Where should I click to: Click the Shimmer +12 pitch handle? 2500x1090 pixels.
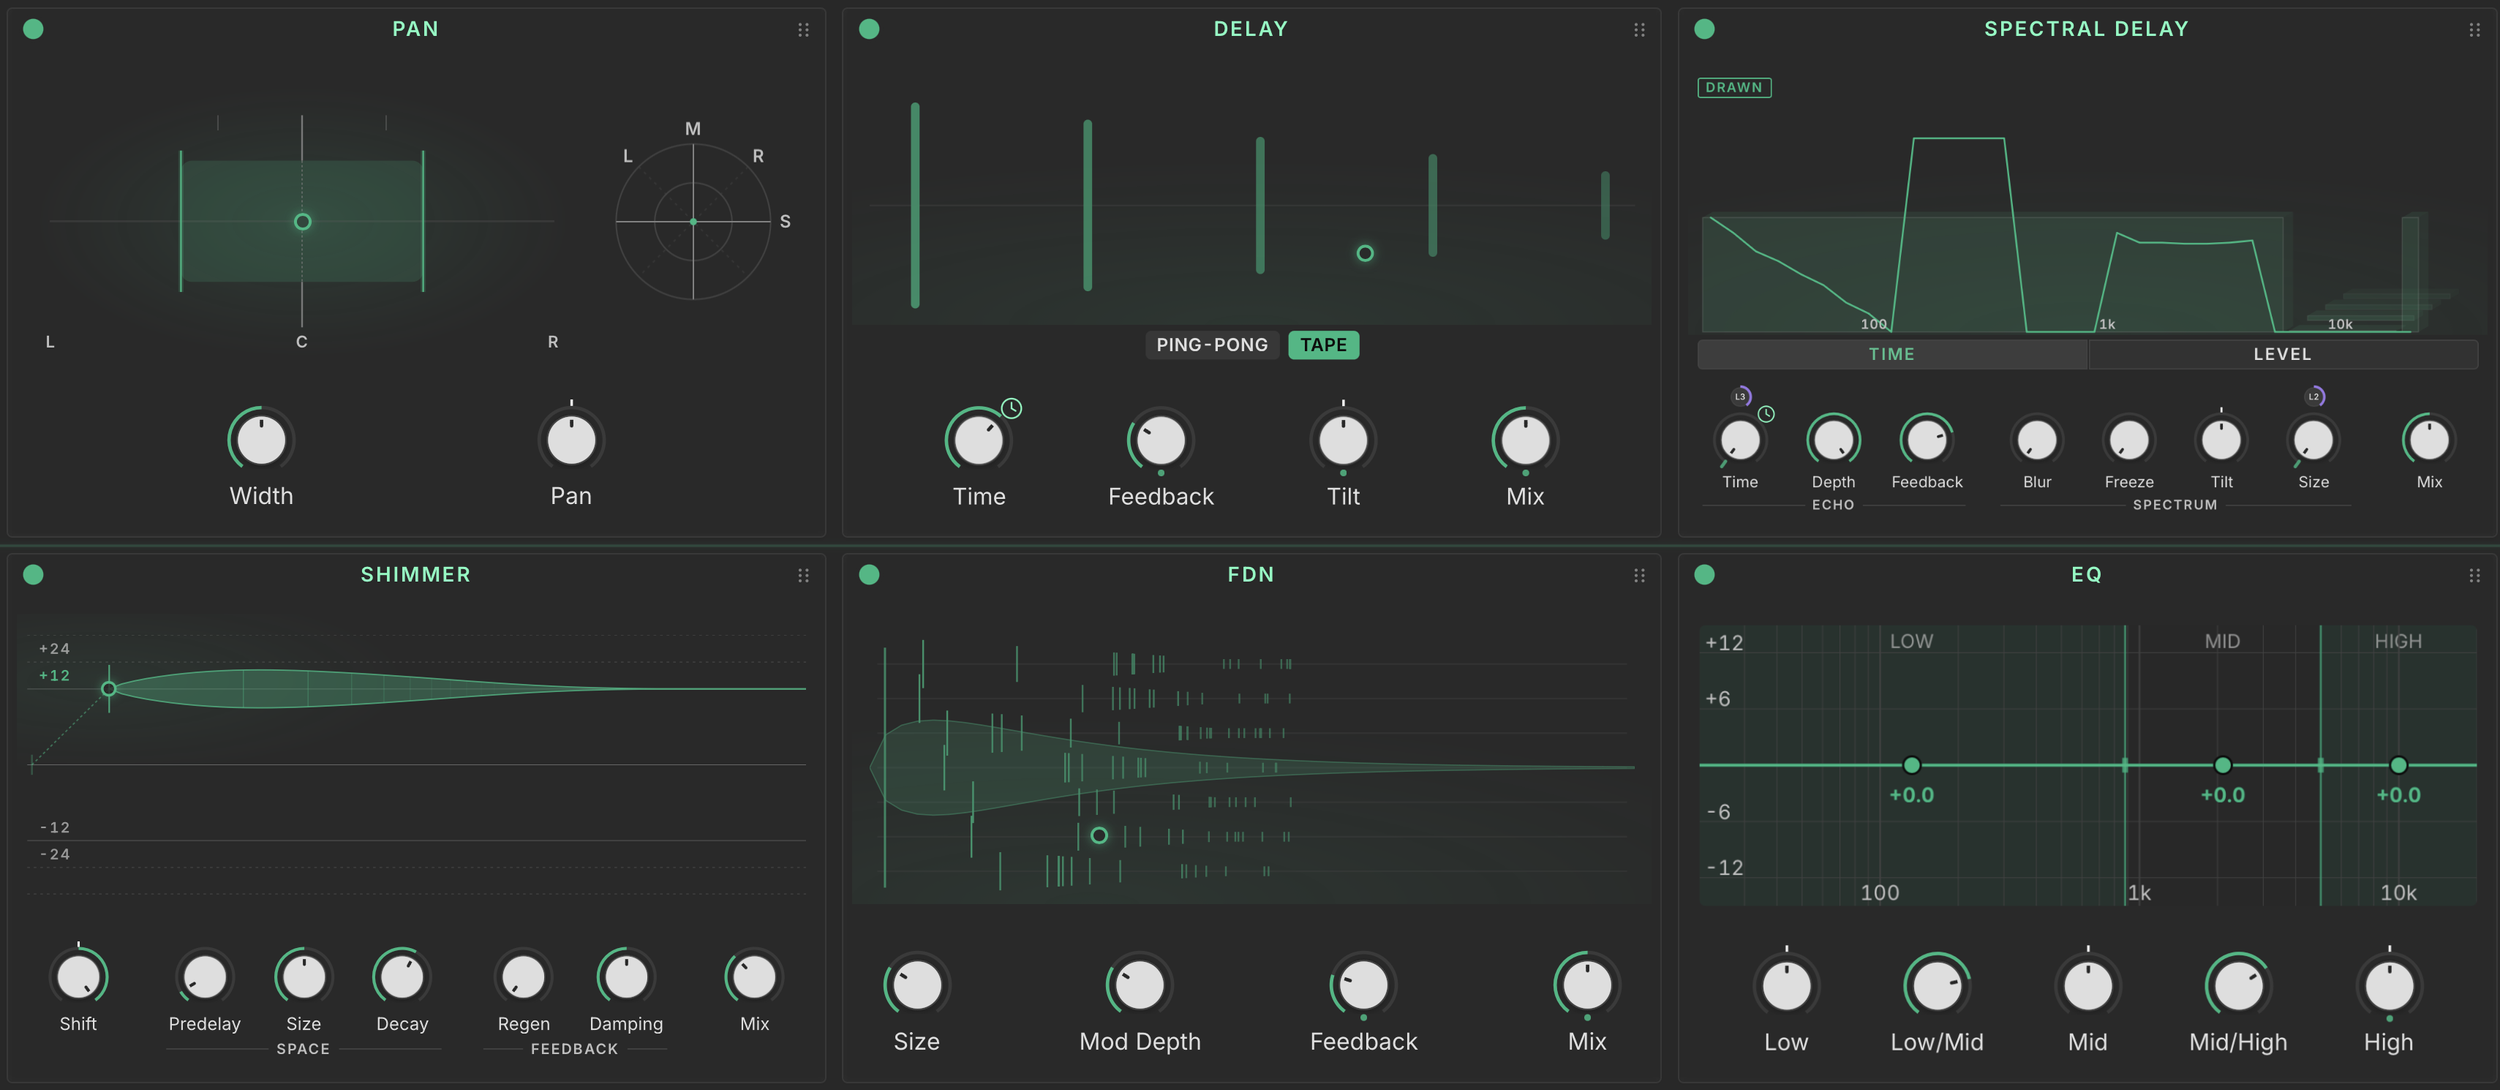109,688
